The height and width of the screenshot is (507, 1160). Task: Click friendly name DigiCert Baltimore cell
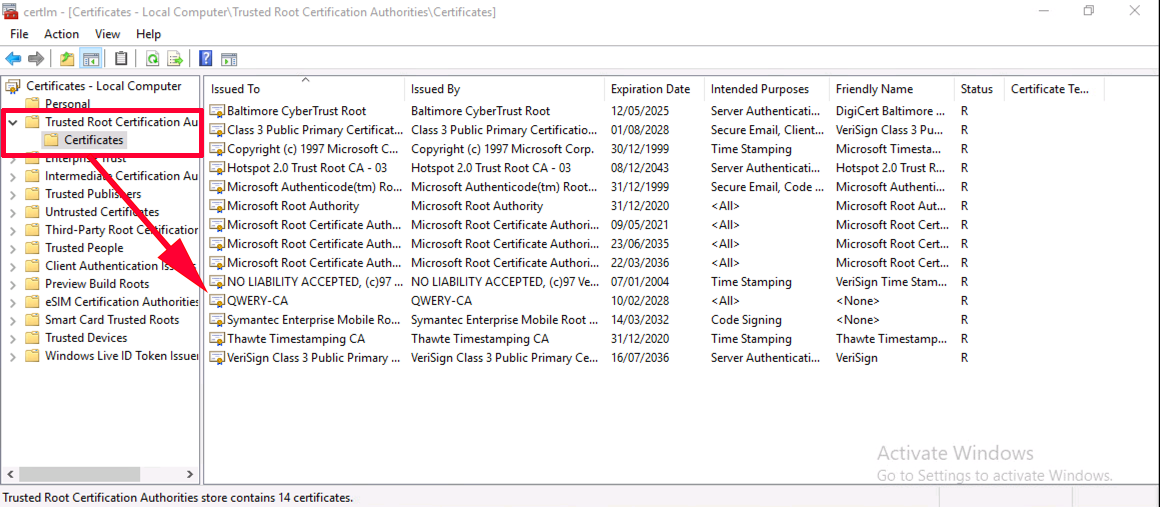click(x=891, y=111)
